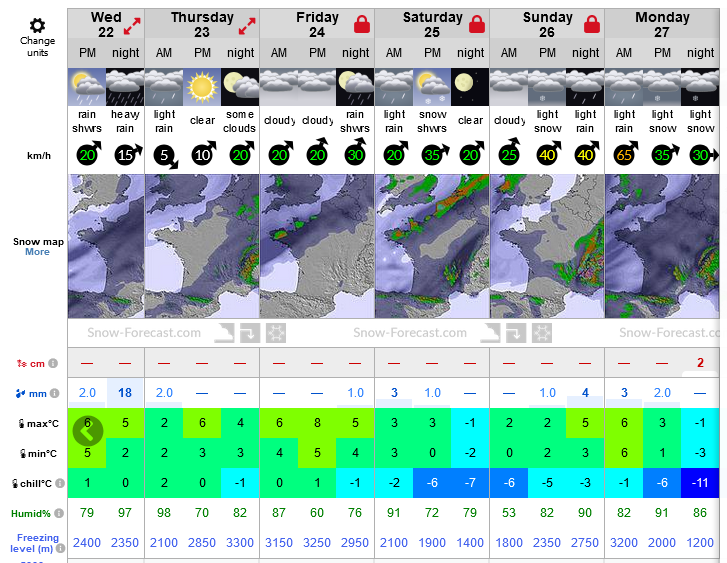Select Friday night rain showers icon
This screenshot has width=727, height=563.
coord(355,87)
